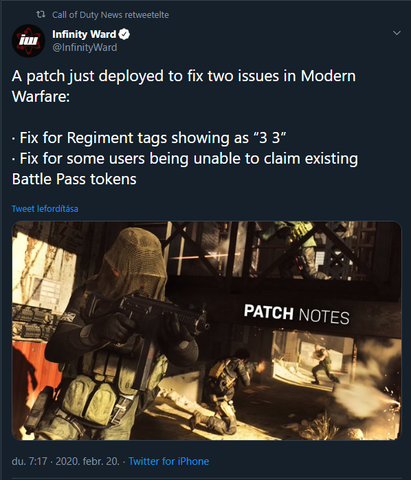Open the Call of Duty News retweetelte link
411x480 pixels.
coord(110,15)
